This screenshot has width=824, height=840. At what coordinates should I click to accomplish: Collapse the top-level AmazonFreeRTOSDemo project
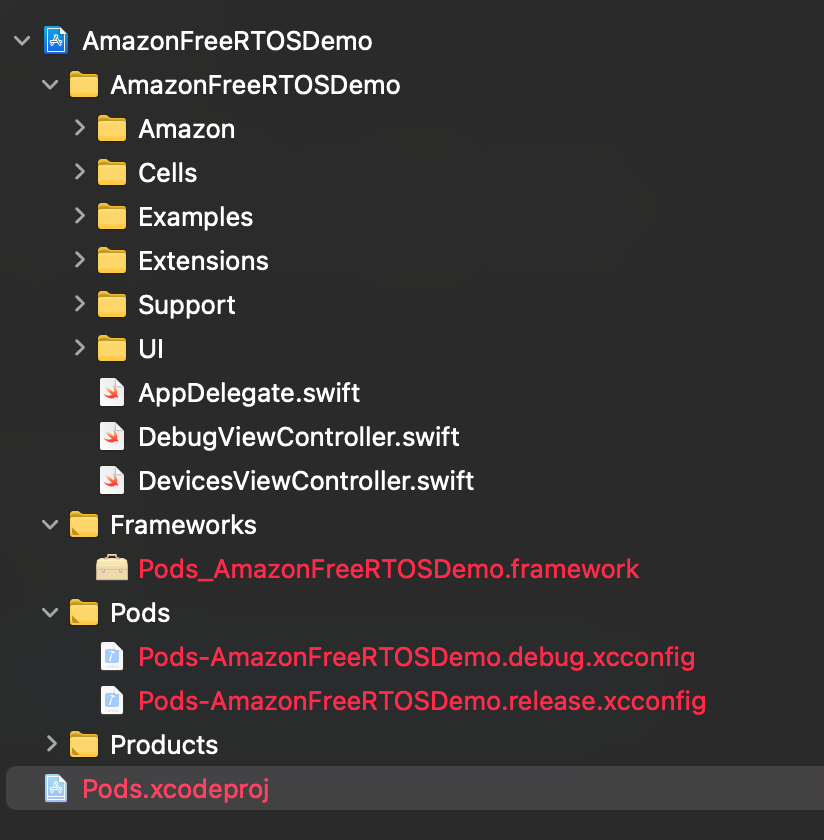tap(22, 41)
